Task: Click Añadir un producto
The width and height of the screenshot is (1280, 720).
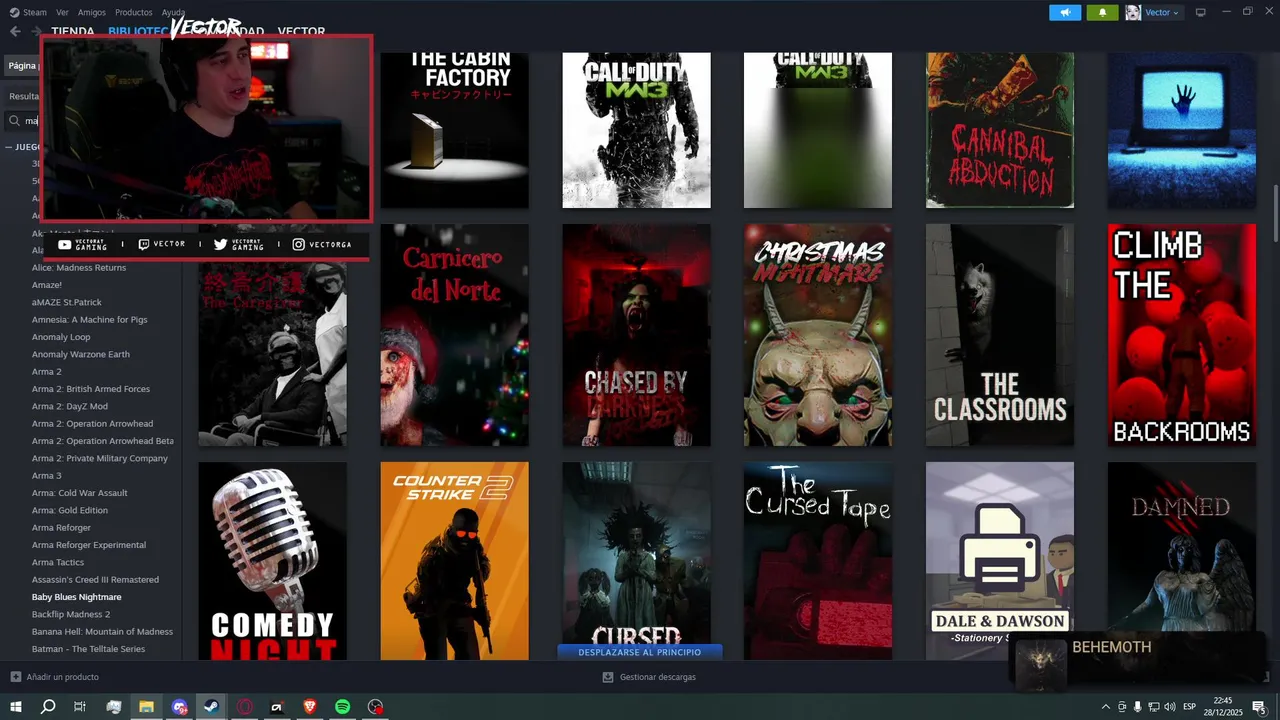Action: tap(62, 677)
